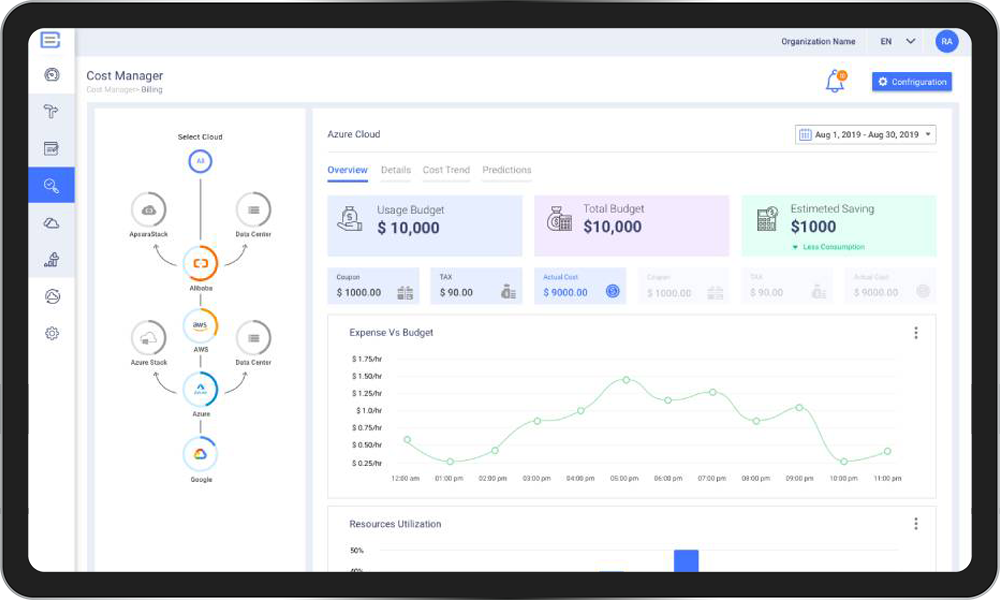Click the Usage Budget money bag icon
This screenshot has height=600, width=1000.
coord(349,219)
